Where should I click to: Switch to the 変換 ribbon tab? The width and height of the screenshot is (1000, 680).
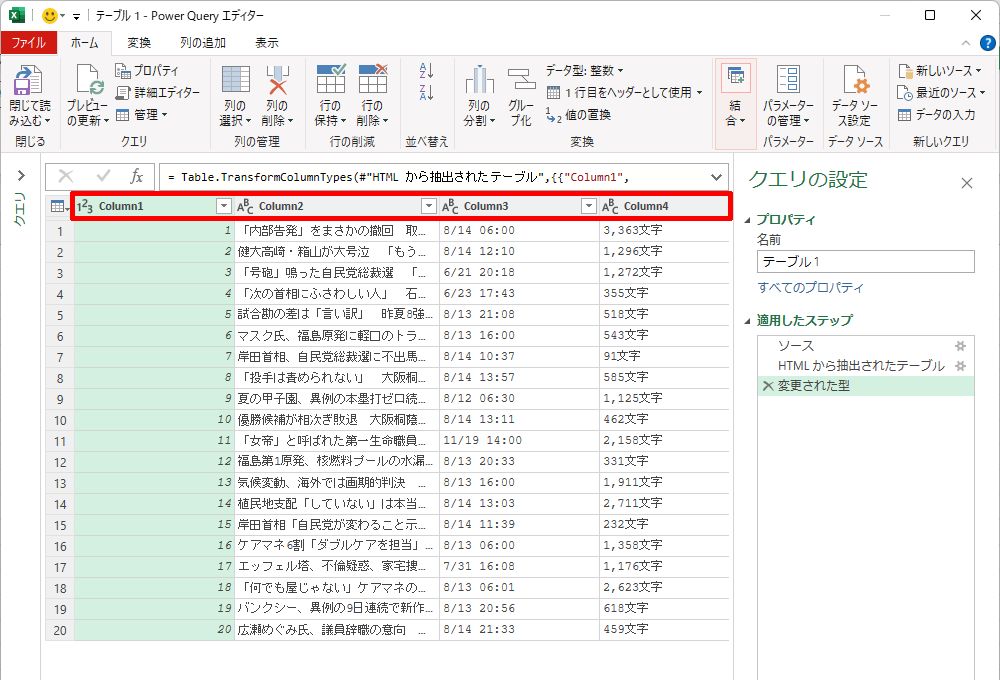pos(139,43)
